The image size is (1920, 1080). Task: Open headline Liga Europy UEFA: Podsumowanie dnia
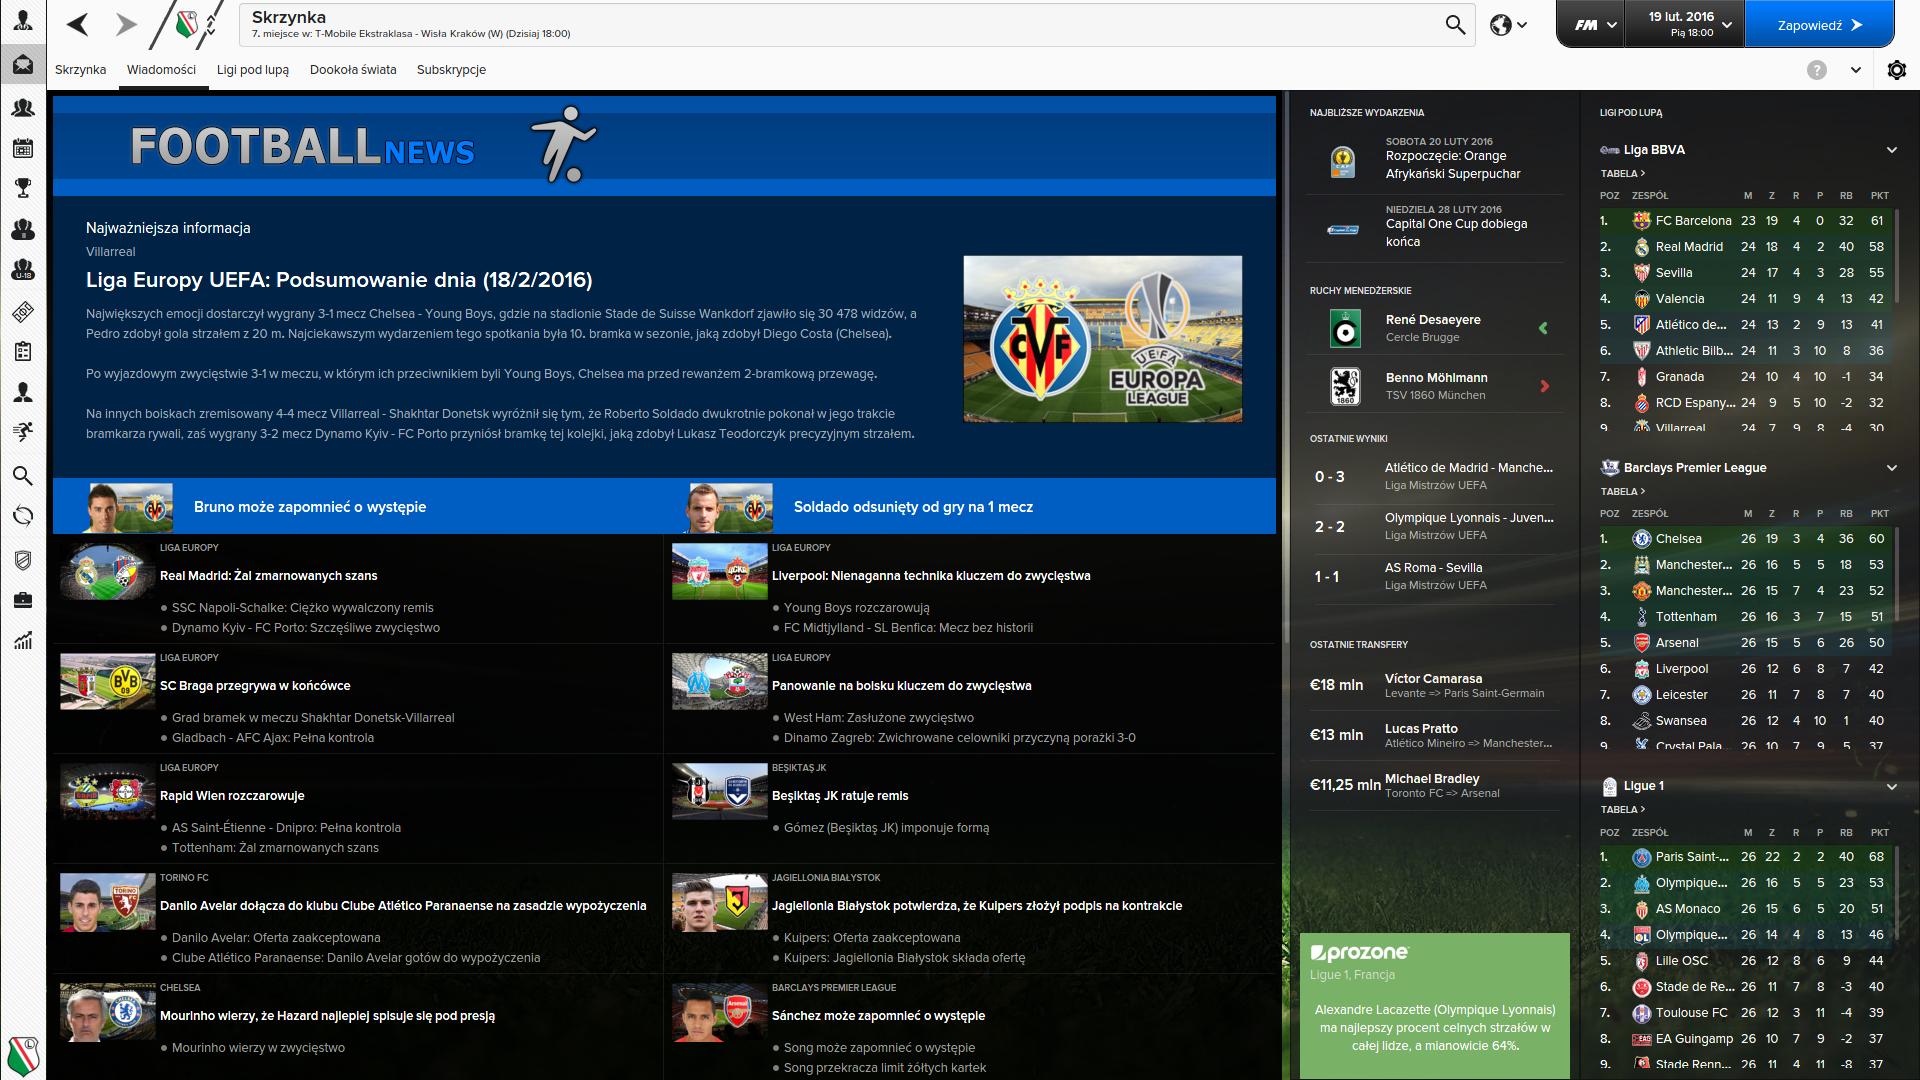click(339, 280)
